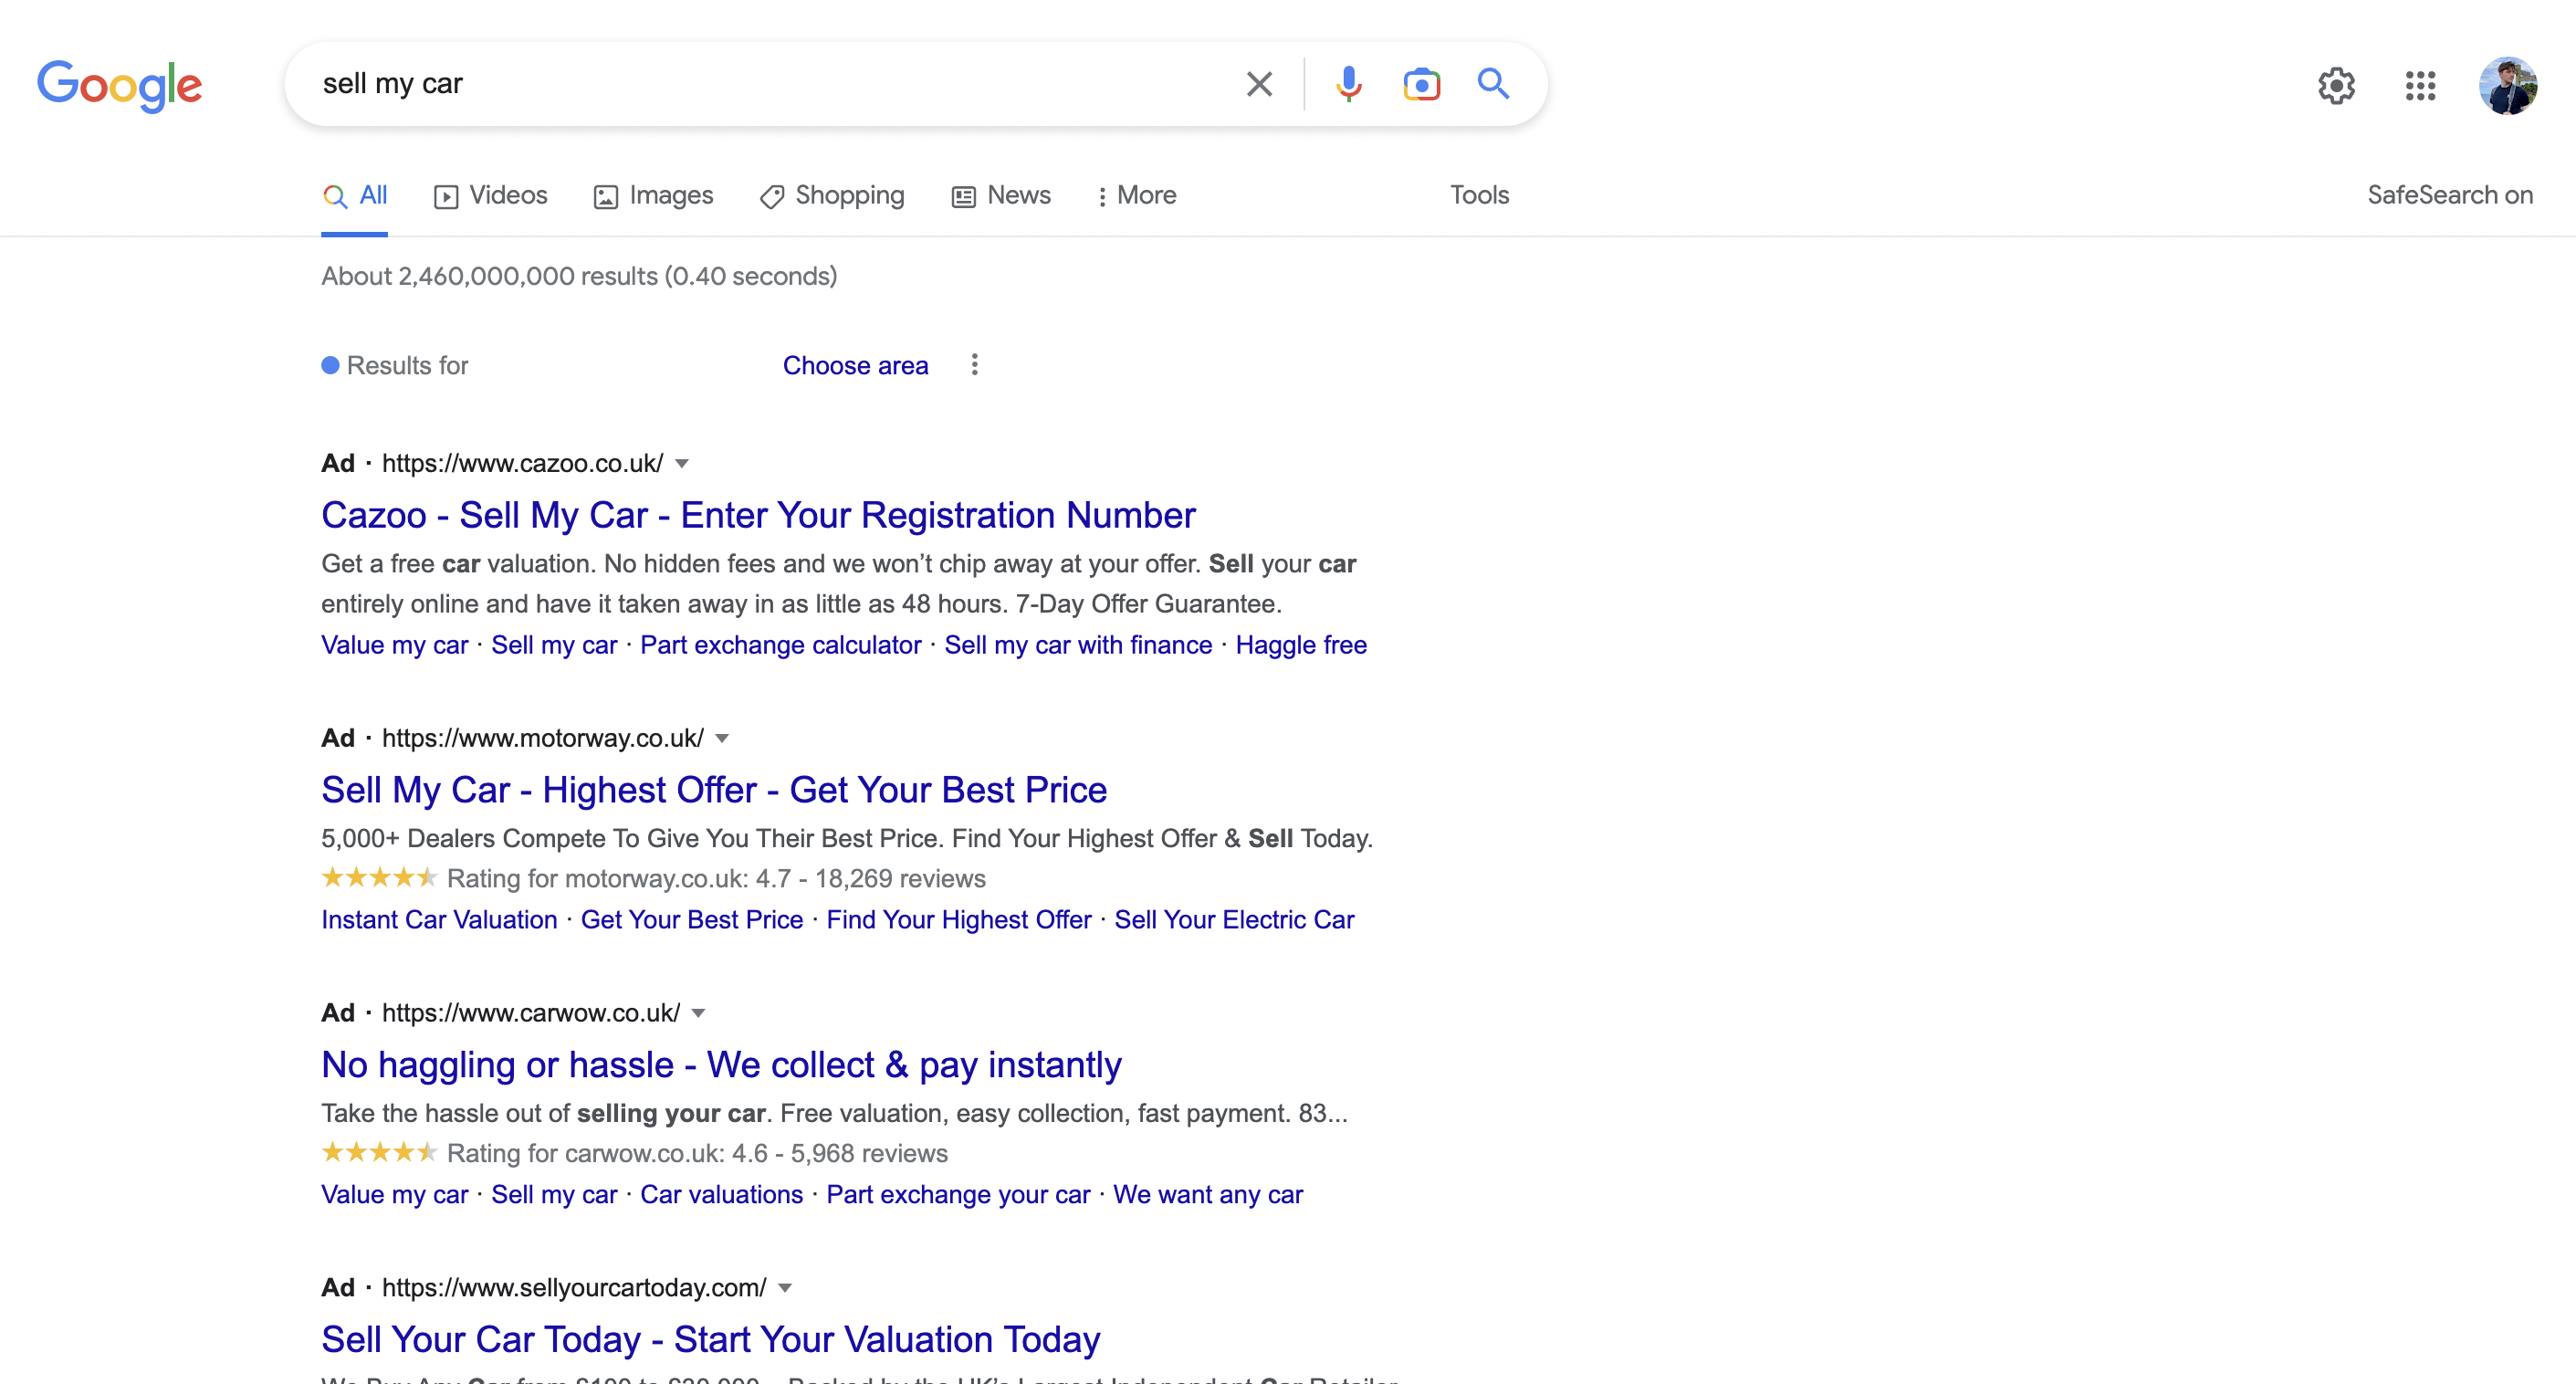
Task: Click the 'Haggle free' sitelink
Action: 1301,646
